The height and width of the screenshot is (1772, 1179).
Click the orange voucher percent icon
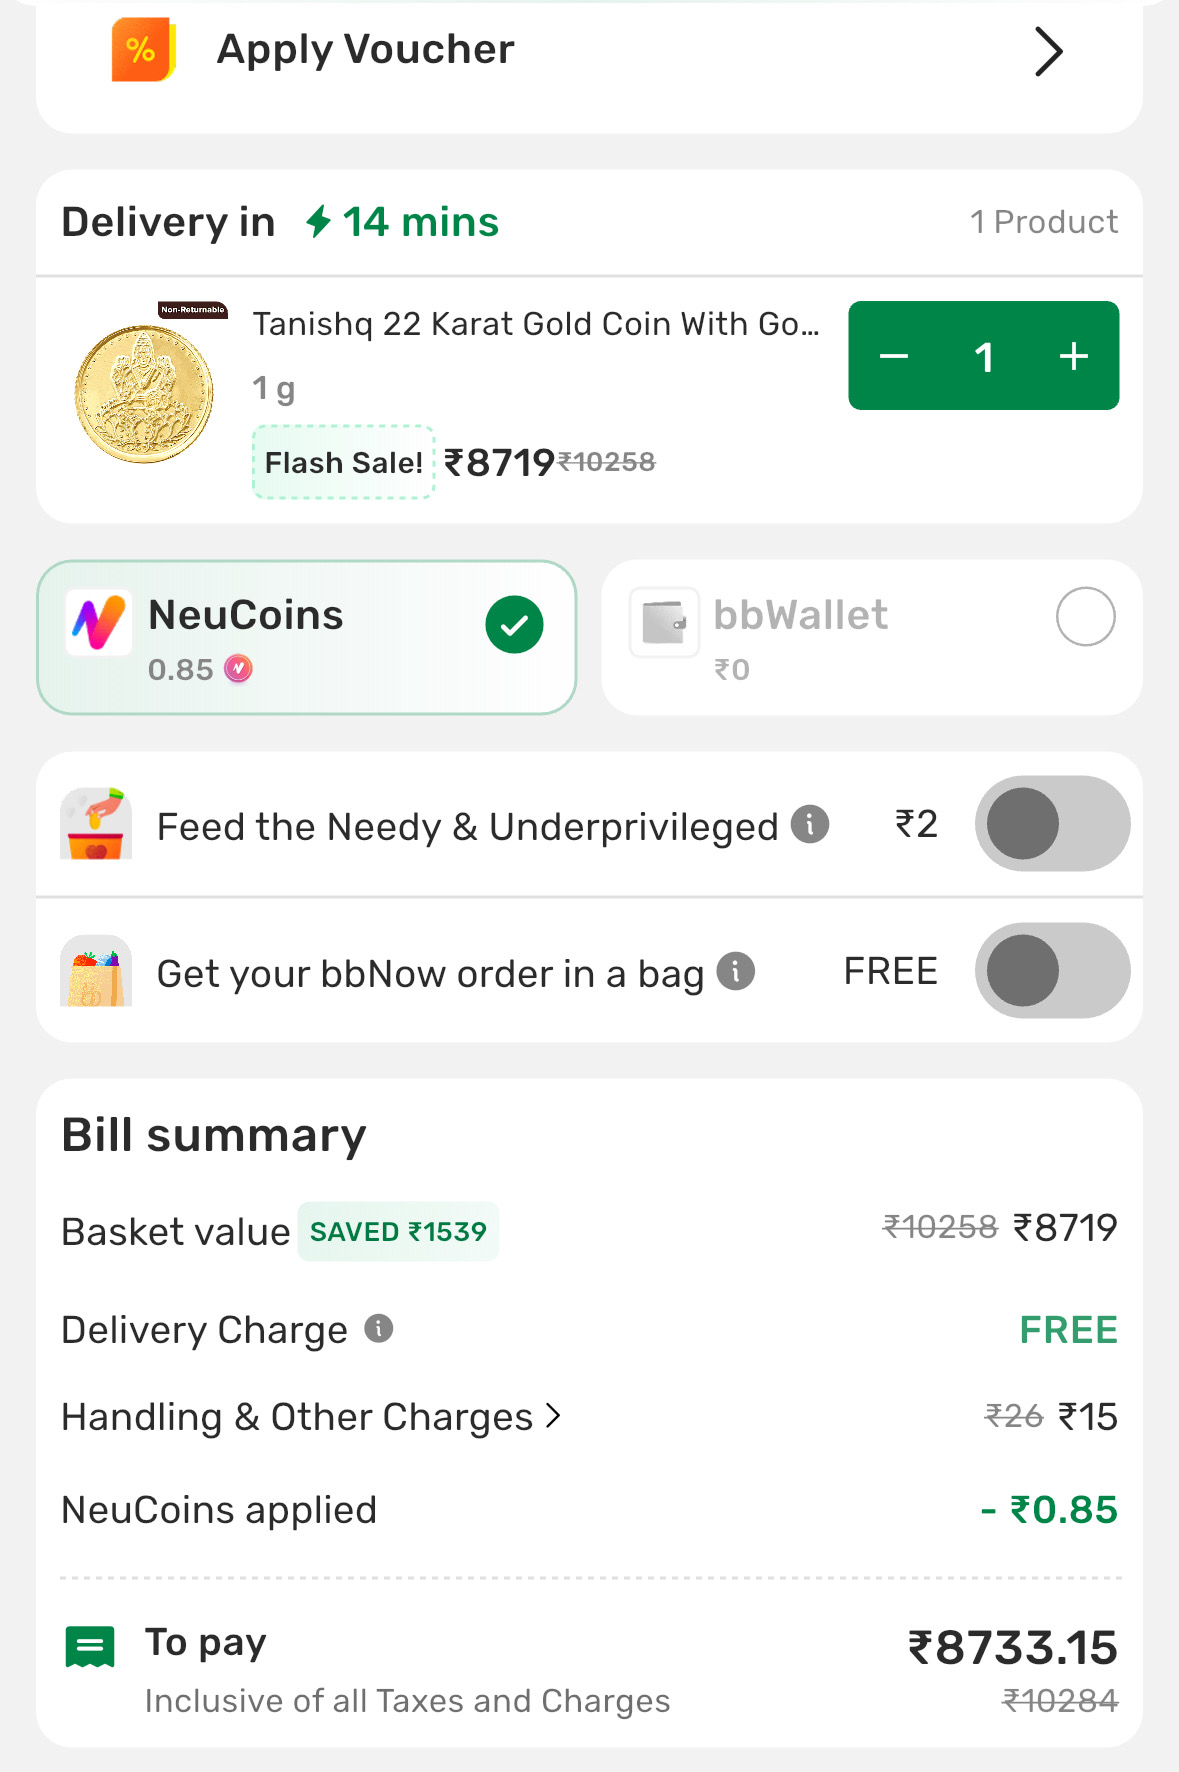click(143, 50)
